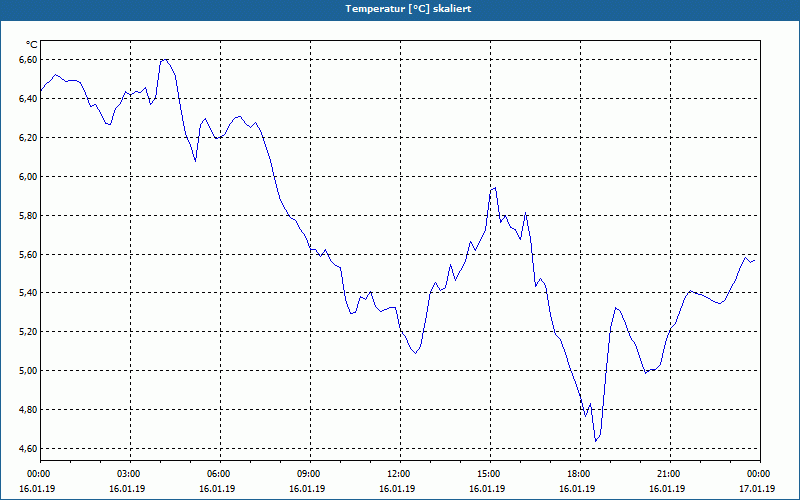The width and height of the screenshot is (800, 500).
Task: Select the 6,60 y-axis value
Action: [28, 60]
